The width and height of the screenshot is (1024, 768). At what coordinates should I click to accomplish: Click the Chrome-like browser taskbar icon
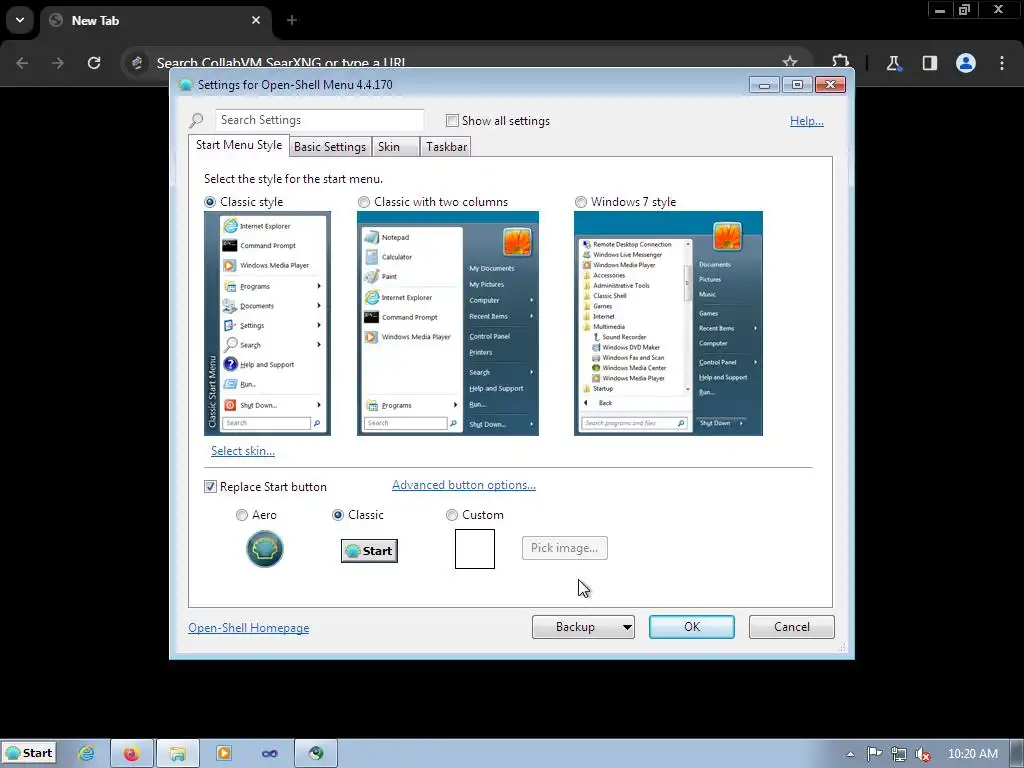[x=316, y=754]
